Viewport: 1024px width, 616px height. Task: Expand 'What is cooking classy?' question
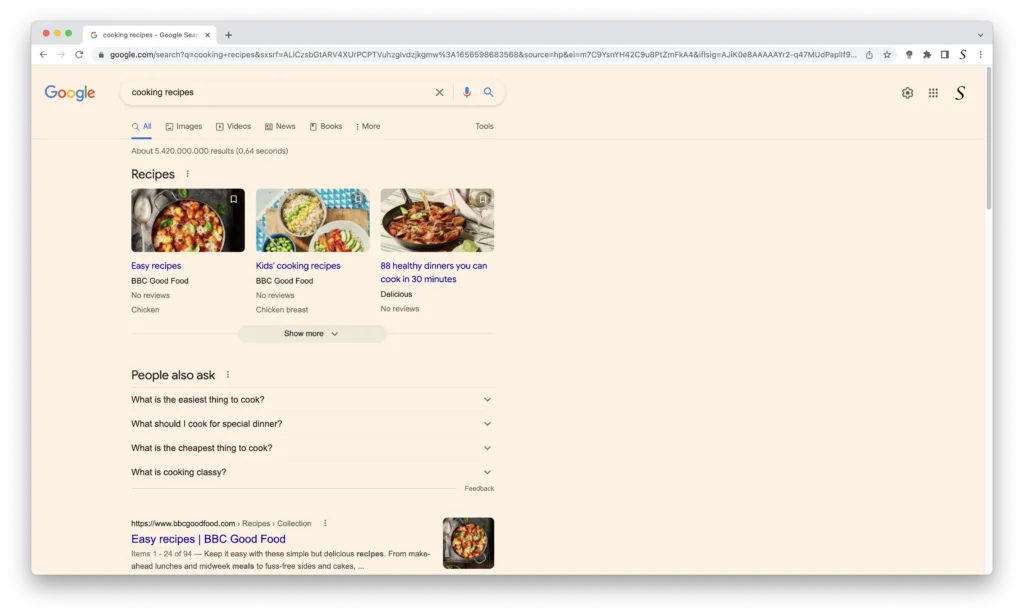[x=312, y=472]
